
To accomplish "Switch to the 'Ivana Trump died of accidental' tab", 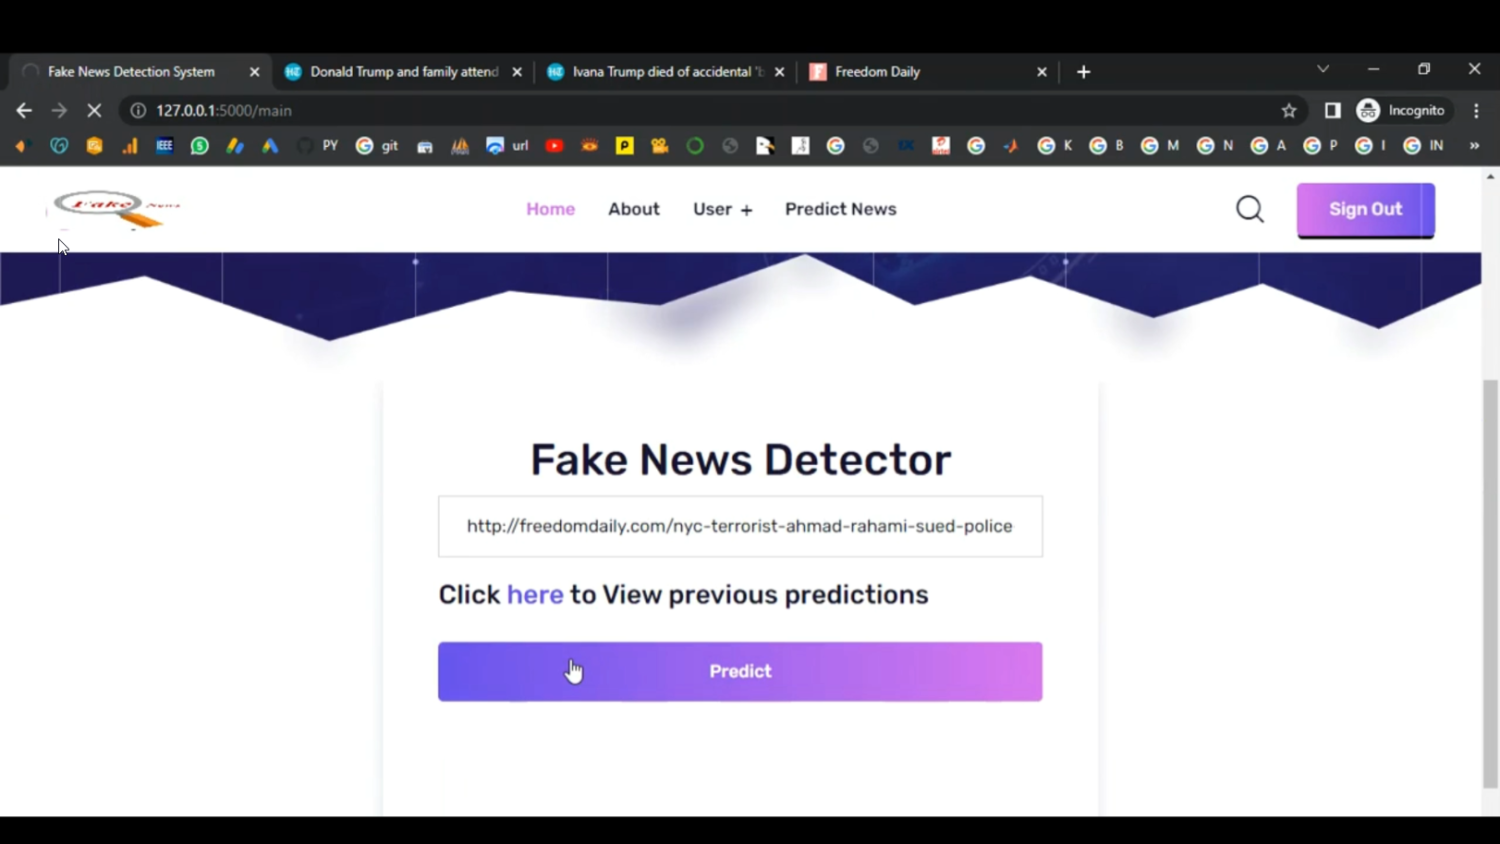I will pos(664,72).
